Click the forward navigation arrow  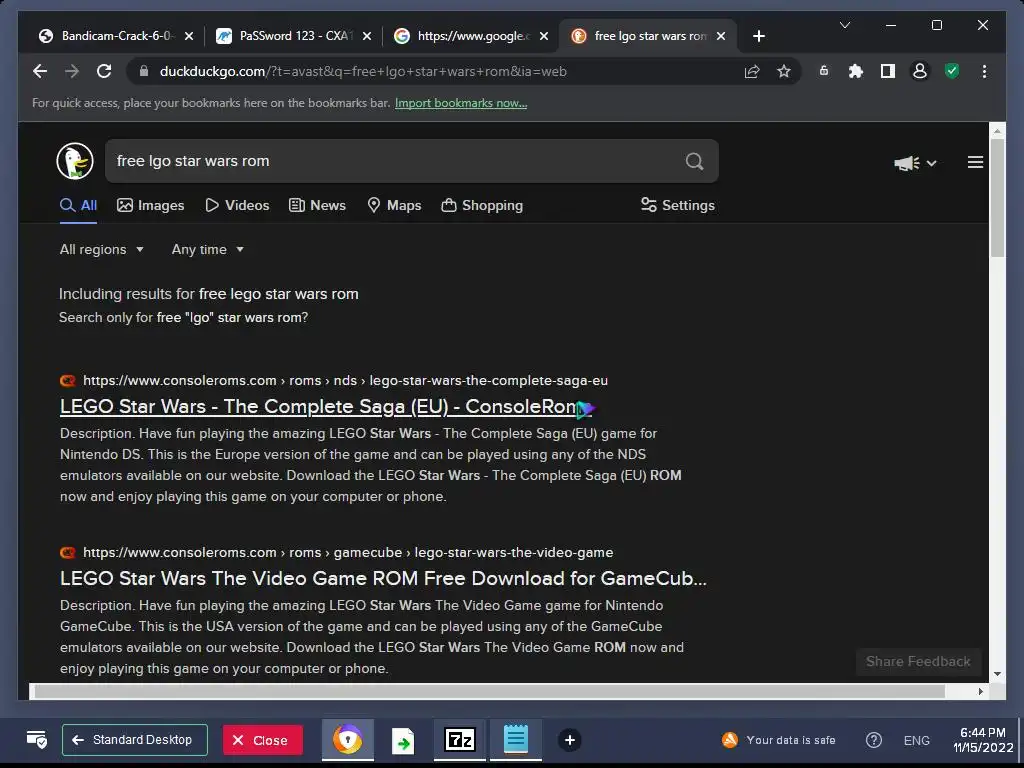point(72,71)
